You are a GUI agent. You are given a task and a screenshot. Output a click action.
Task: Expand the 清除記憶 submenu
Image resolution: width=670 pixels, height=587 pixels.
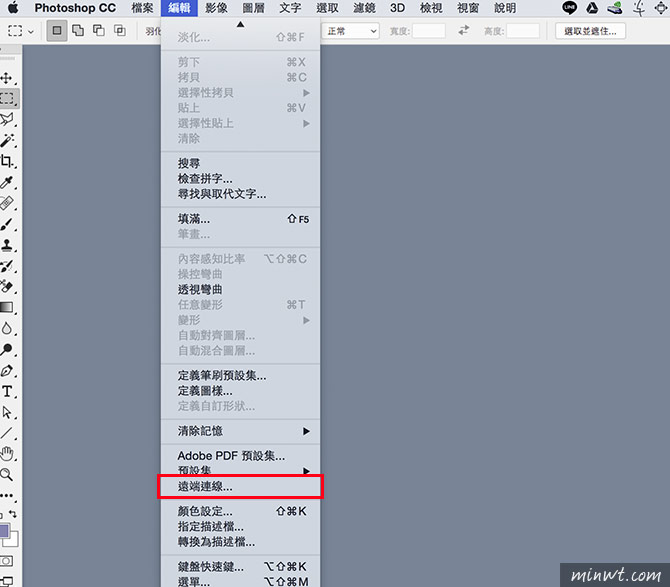pyautogui.click(x=240, y=431)
